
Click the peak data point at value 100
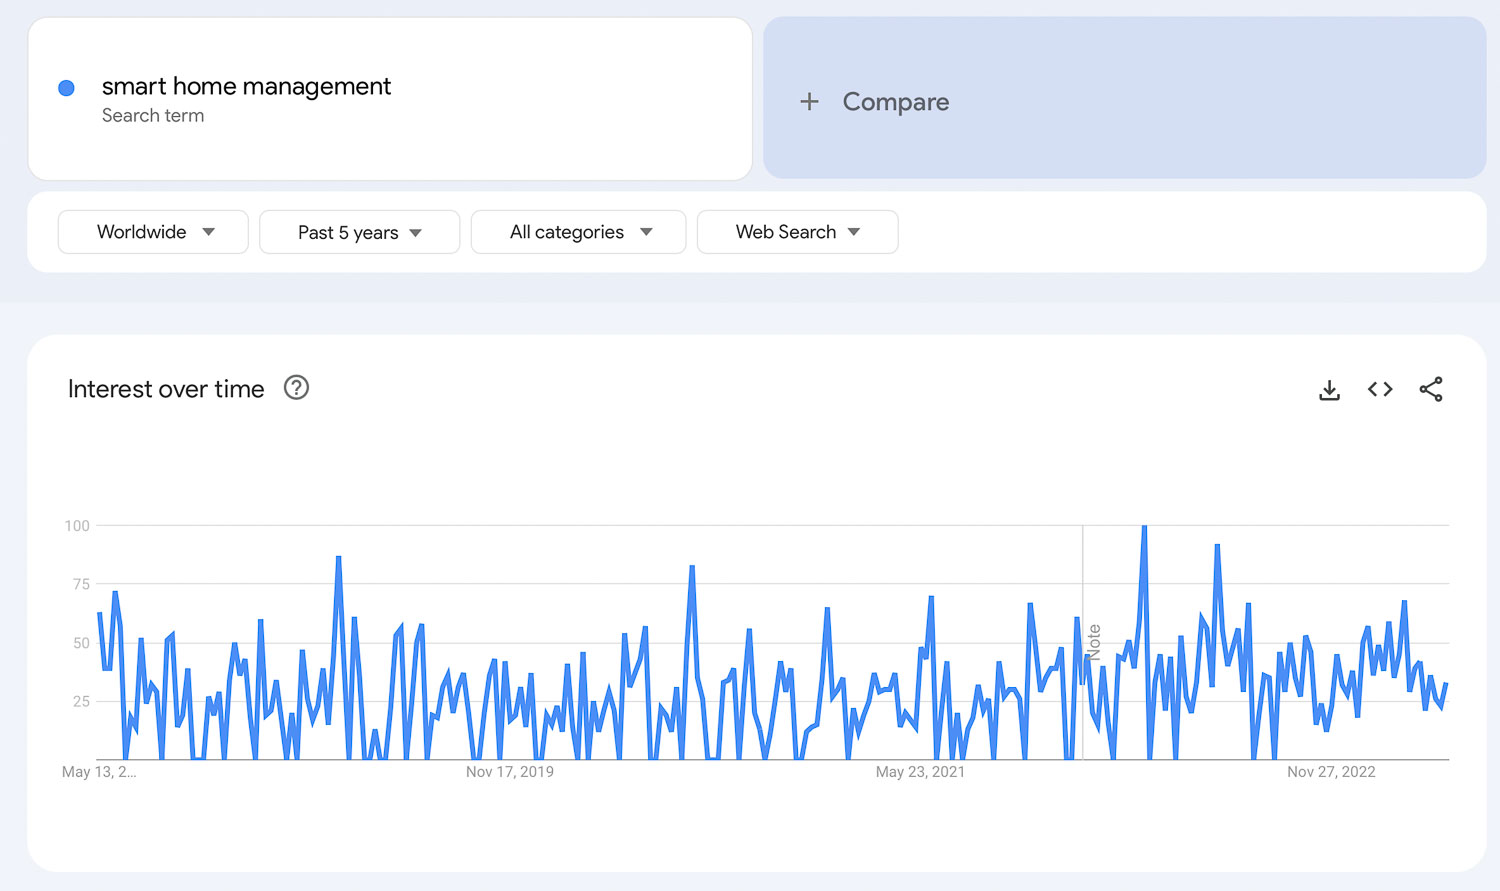(1144, 525)
